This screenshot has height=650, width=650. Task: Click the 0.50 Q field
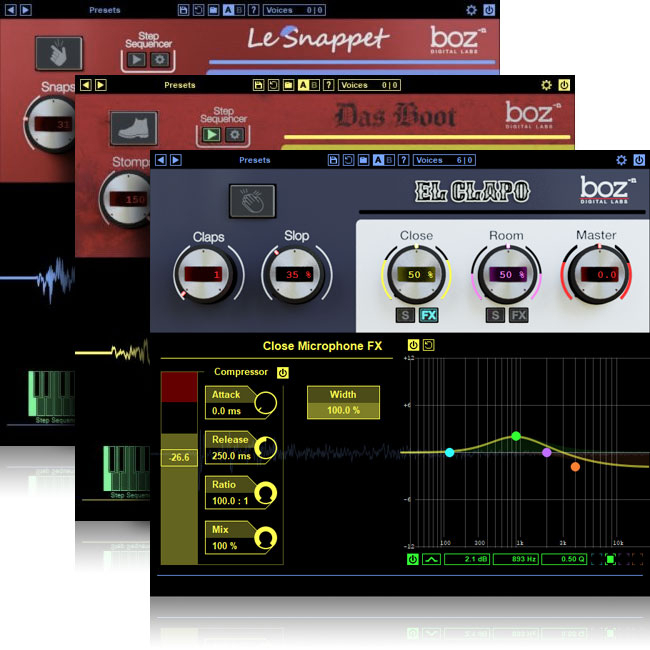tap(564, 559)
